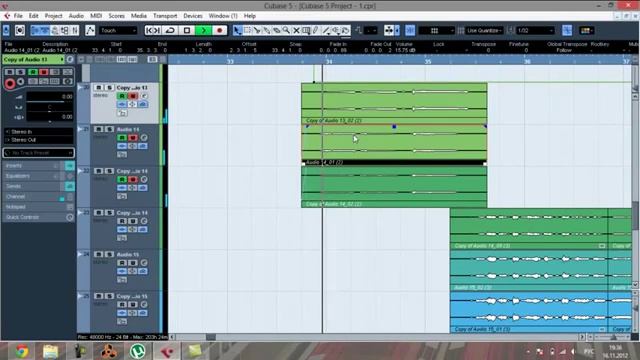
Task: Select the Range Selection tool
Action: point(247,31)
